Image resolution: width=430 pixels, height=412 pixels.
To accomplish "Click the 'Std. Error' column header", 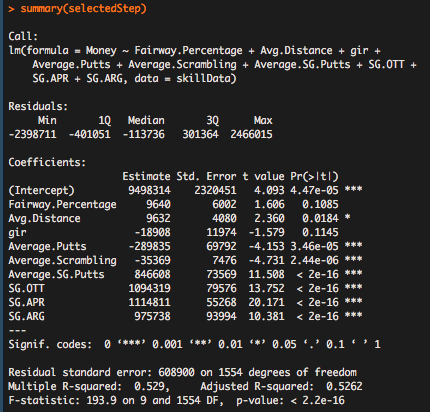I will [x=206, y=176].
